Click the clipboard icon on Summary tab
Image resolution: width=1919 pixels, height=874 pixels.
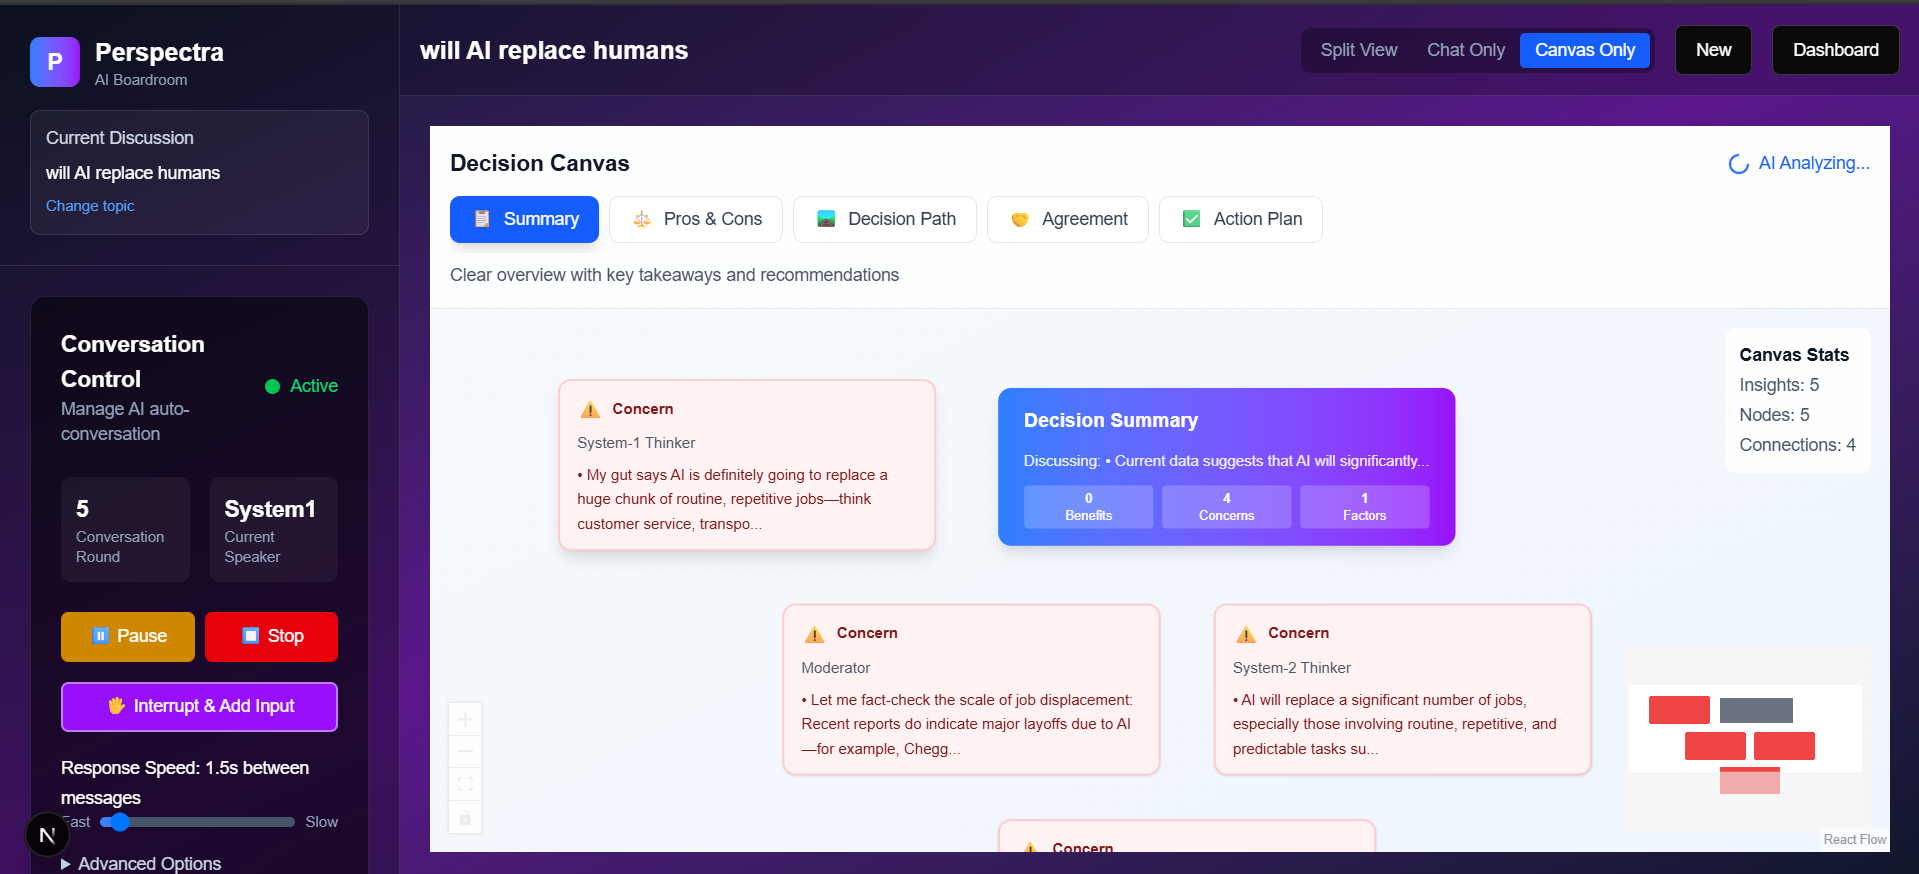tap(482, 219)
